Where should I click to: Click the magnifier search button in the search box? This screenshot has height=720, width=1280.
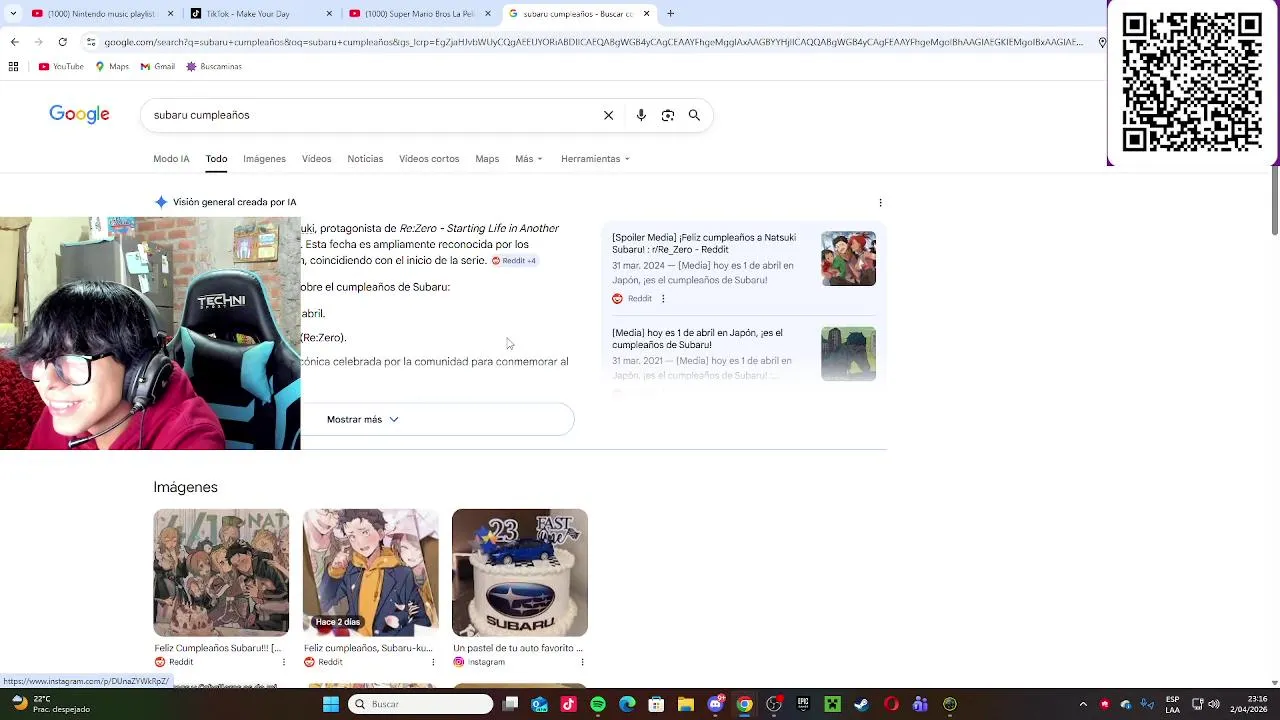pos(694,115)
